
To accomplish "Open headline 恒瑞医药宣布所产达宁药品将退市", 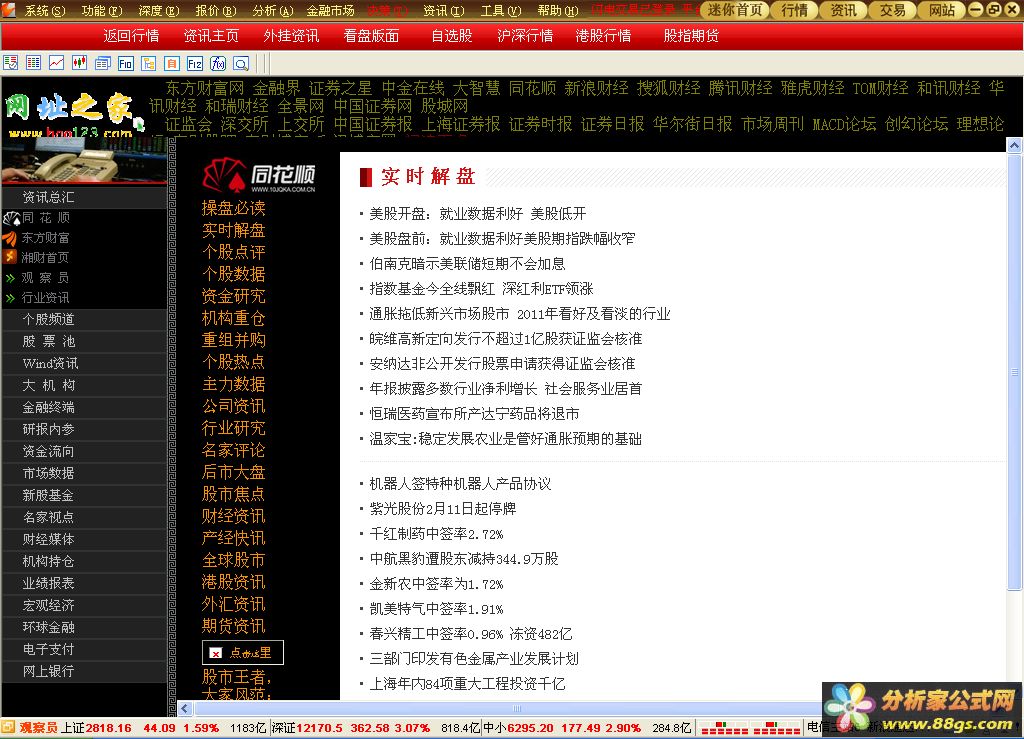I will point(474,414).
